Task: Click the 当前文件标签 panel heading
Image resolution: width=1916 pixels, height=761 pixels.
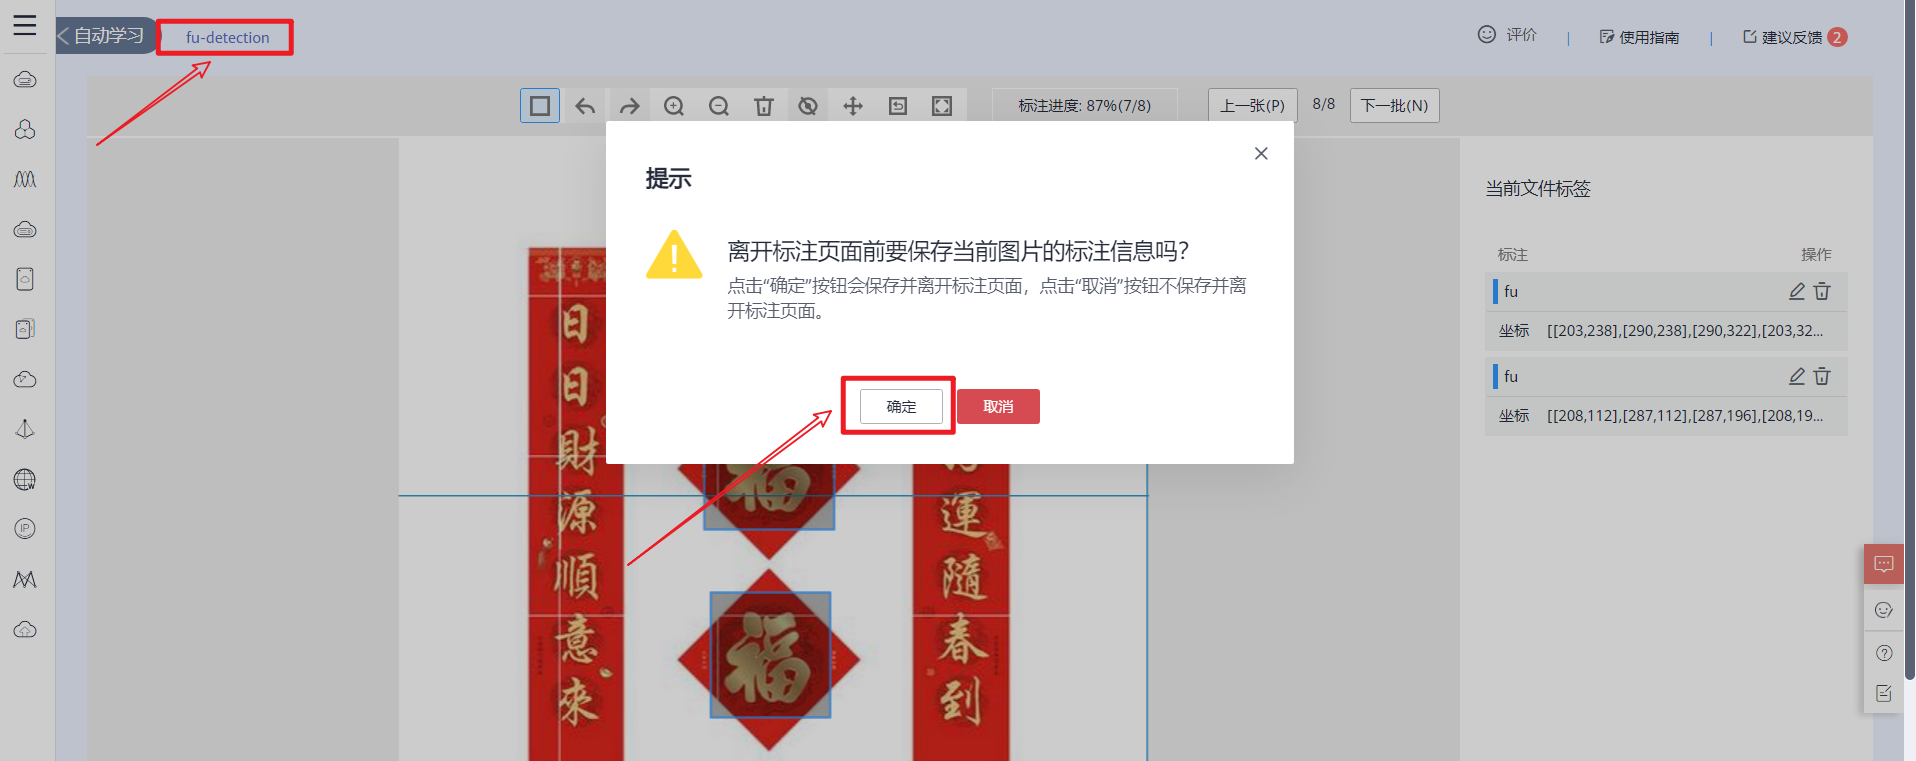Action: point(1538,188)
